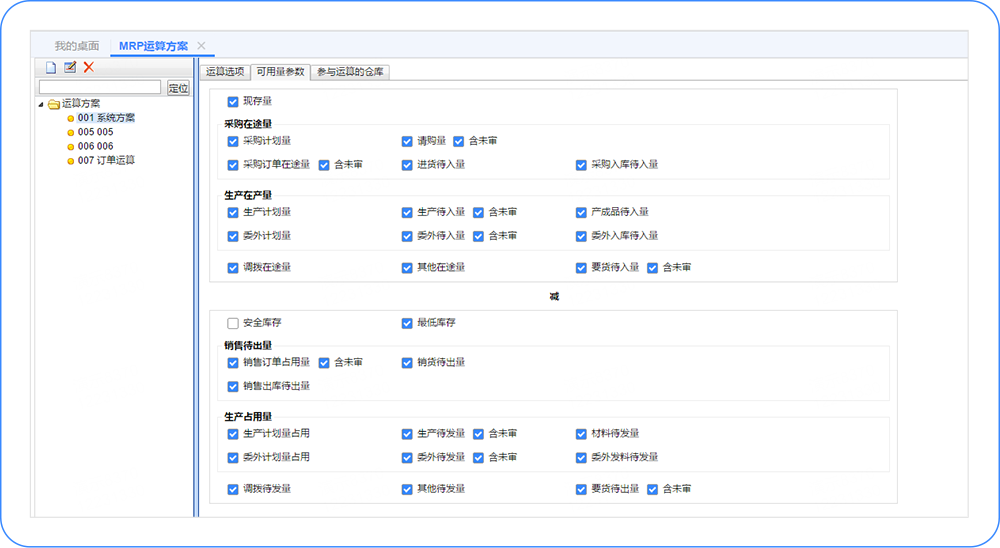Click the 定位 button
Image resolution: width=1000 pixels, height=548 pixels.
[x=178, y=88]
